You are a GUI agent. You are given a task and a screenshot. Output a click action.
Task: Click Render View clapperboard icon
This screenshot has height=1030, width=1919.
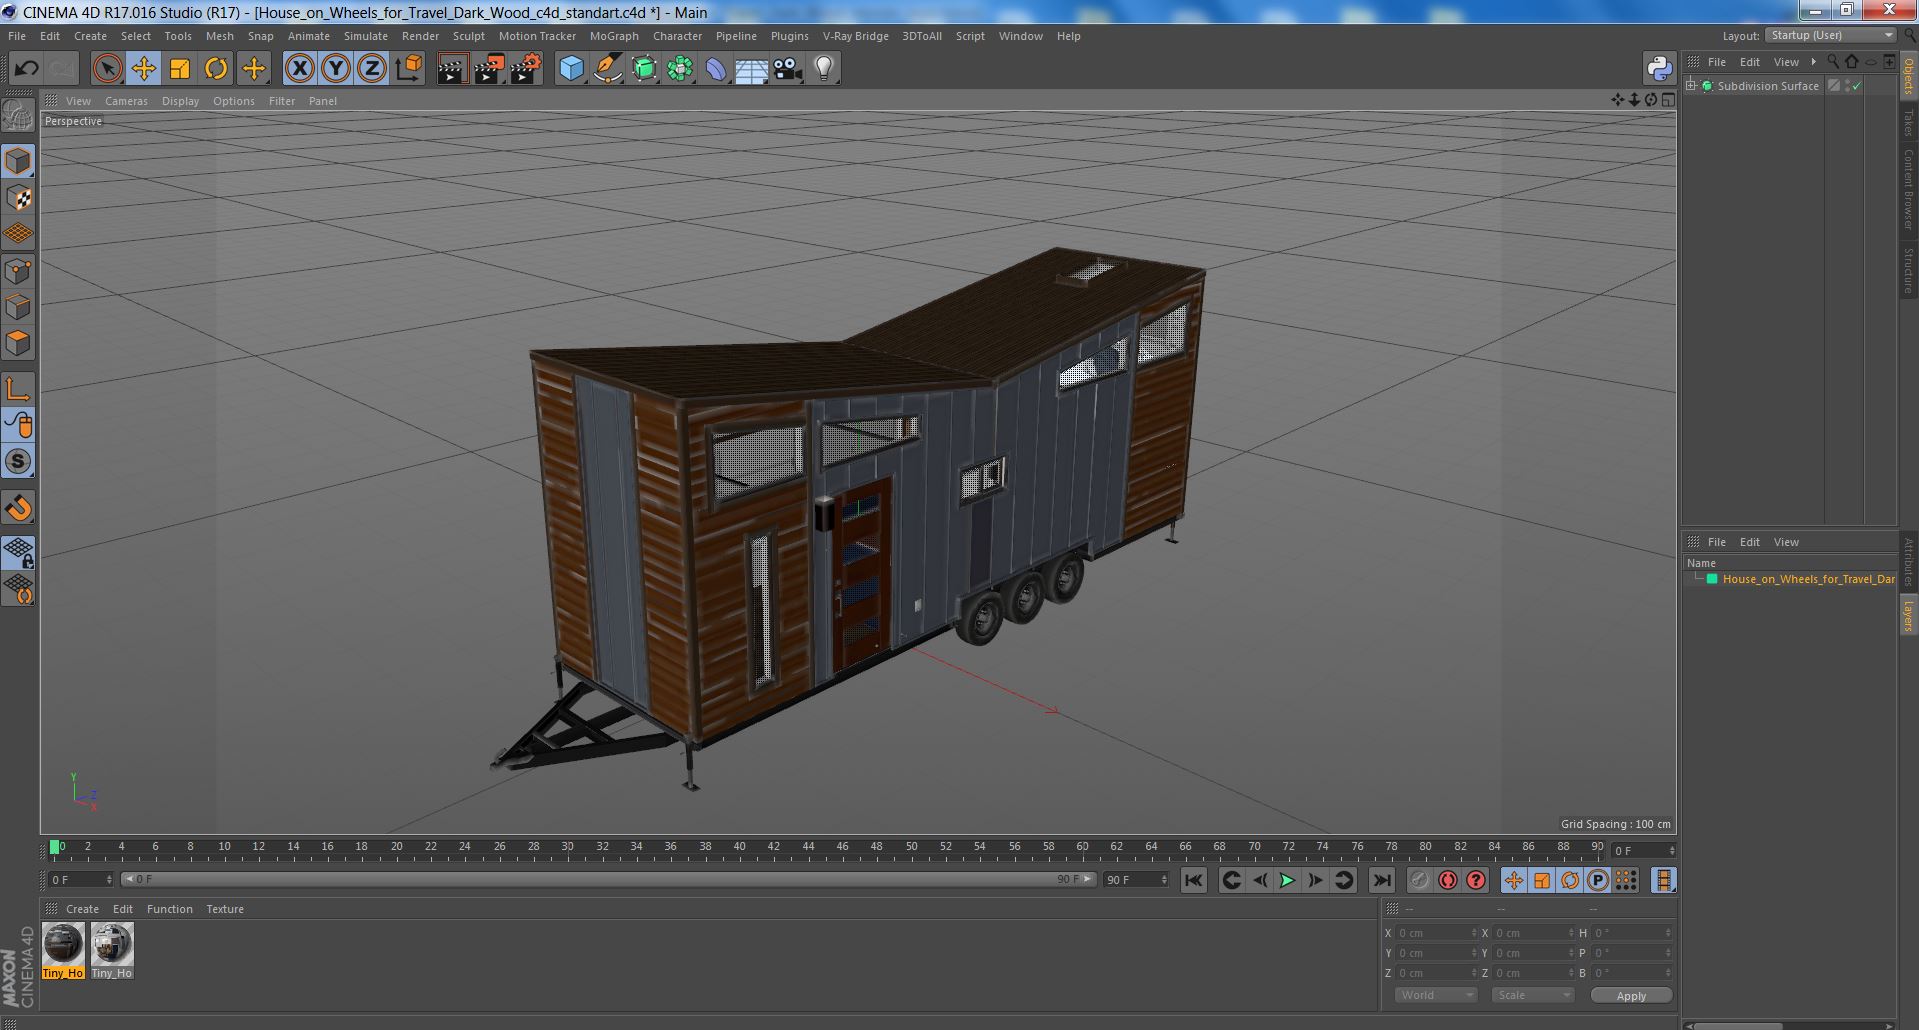[x=452, y=69]
